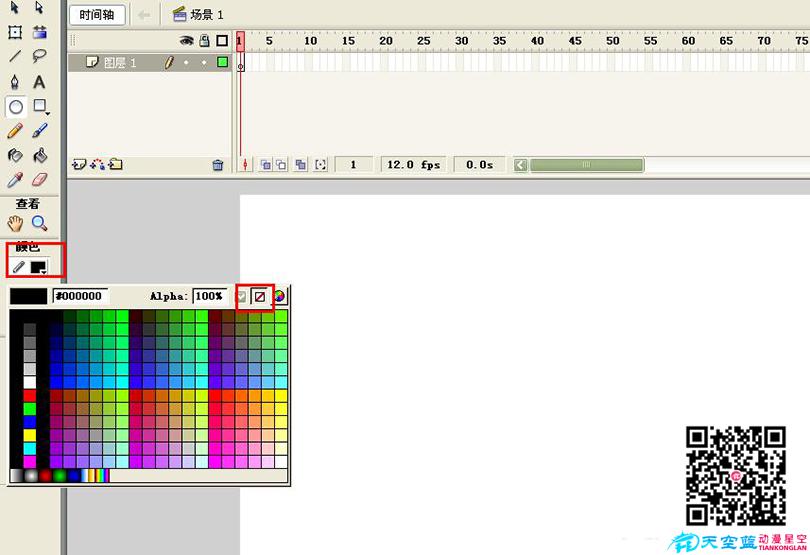Pick the magenta swatch in left column
Image resolution: width=810 pixels, height=555 pixels.
[30, 462]
